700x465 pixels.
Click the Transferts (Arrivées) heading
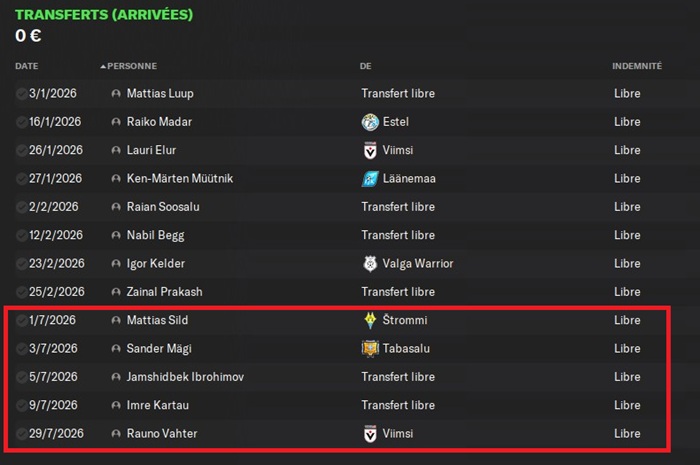click(x=104, y=15)
